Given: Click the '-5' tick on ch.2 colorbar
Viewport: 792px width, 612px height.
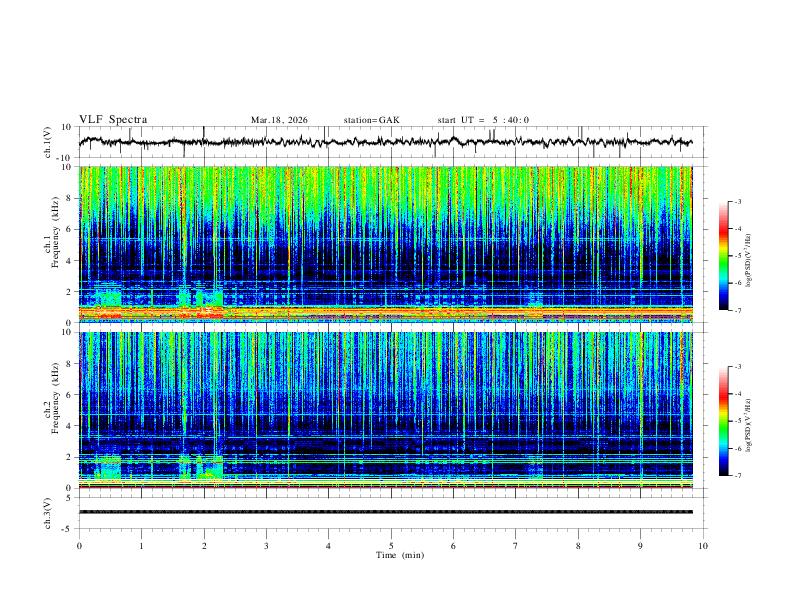Looking at the screenshot, I should (x=737, y=421).
